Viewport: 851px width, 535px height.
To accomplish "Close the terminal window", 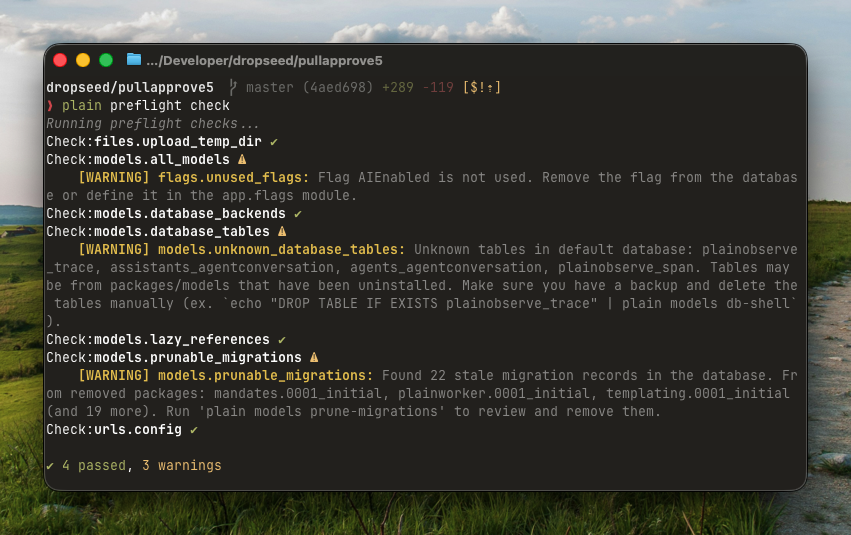I will click(61, 60).
